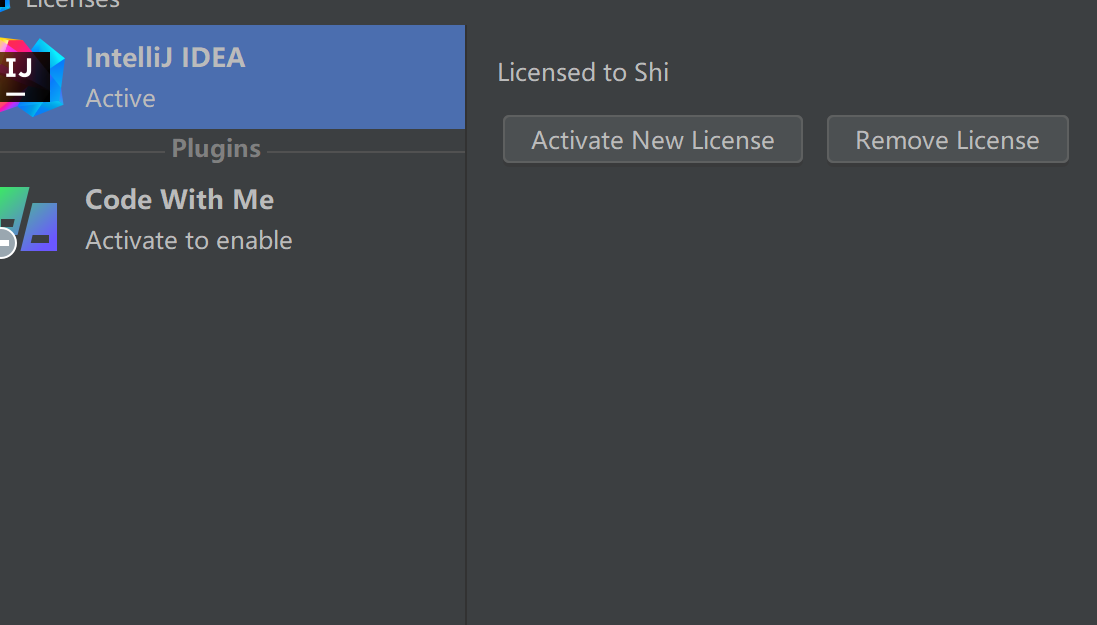Click the Plugins section header
The width and height of the screenshot is (1097, 625).
[216, 149]
